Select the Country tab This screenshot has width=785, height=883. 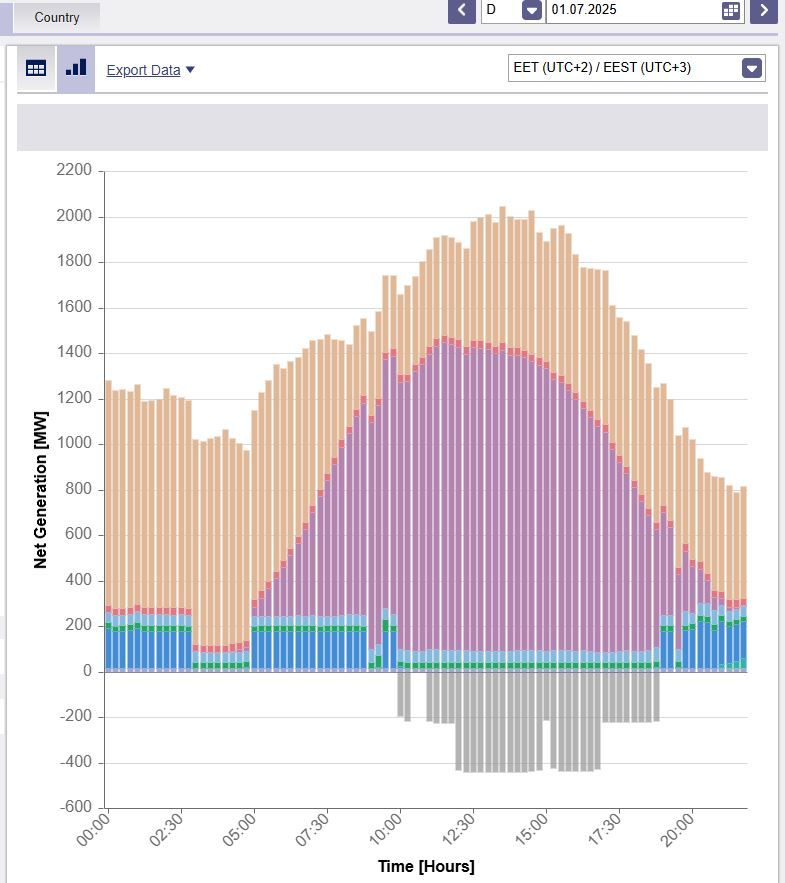(57, 17)
